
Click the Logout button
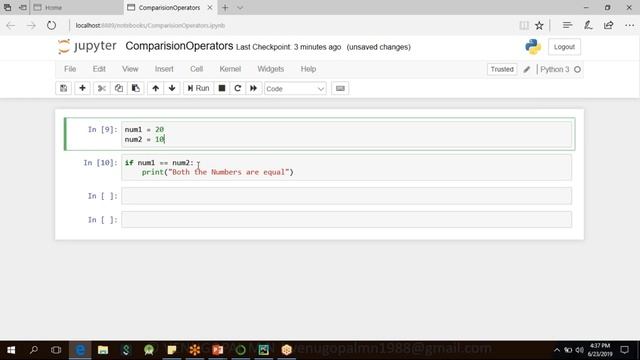pyautogui.click(x=564, y=47)
